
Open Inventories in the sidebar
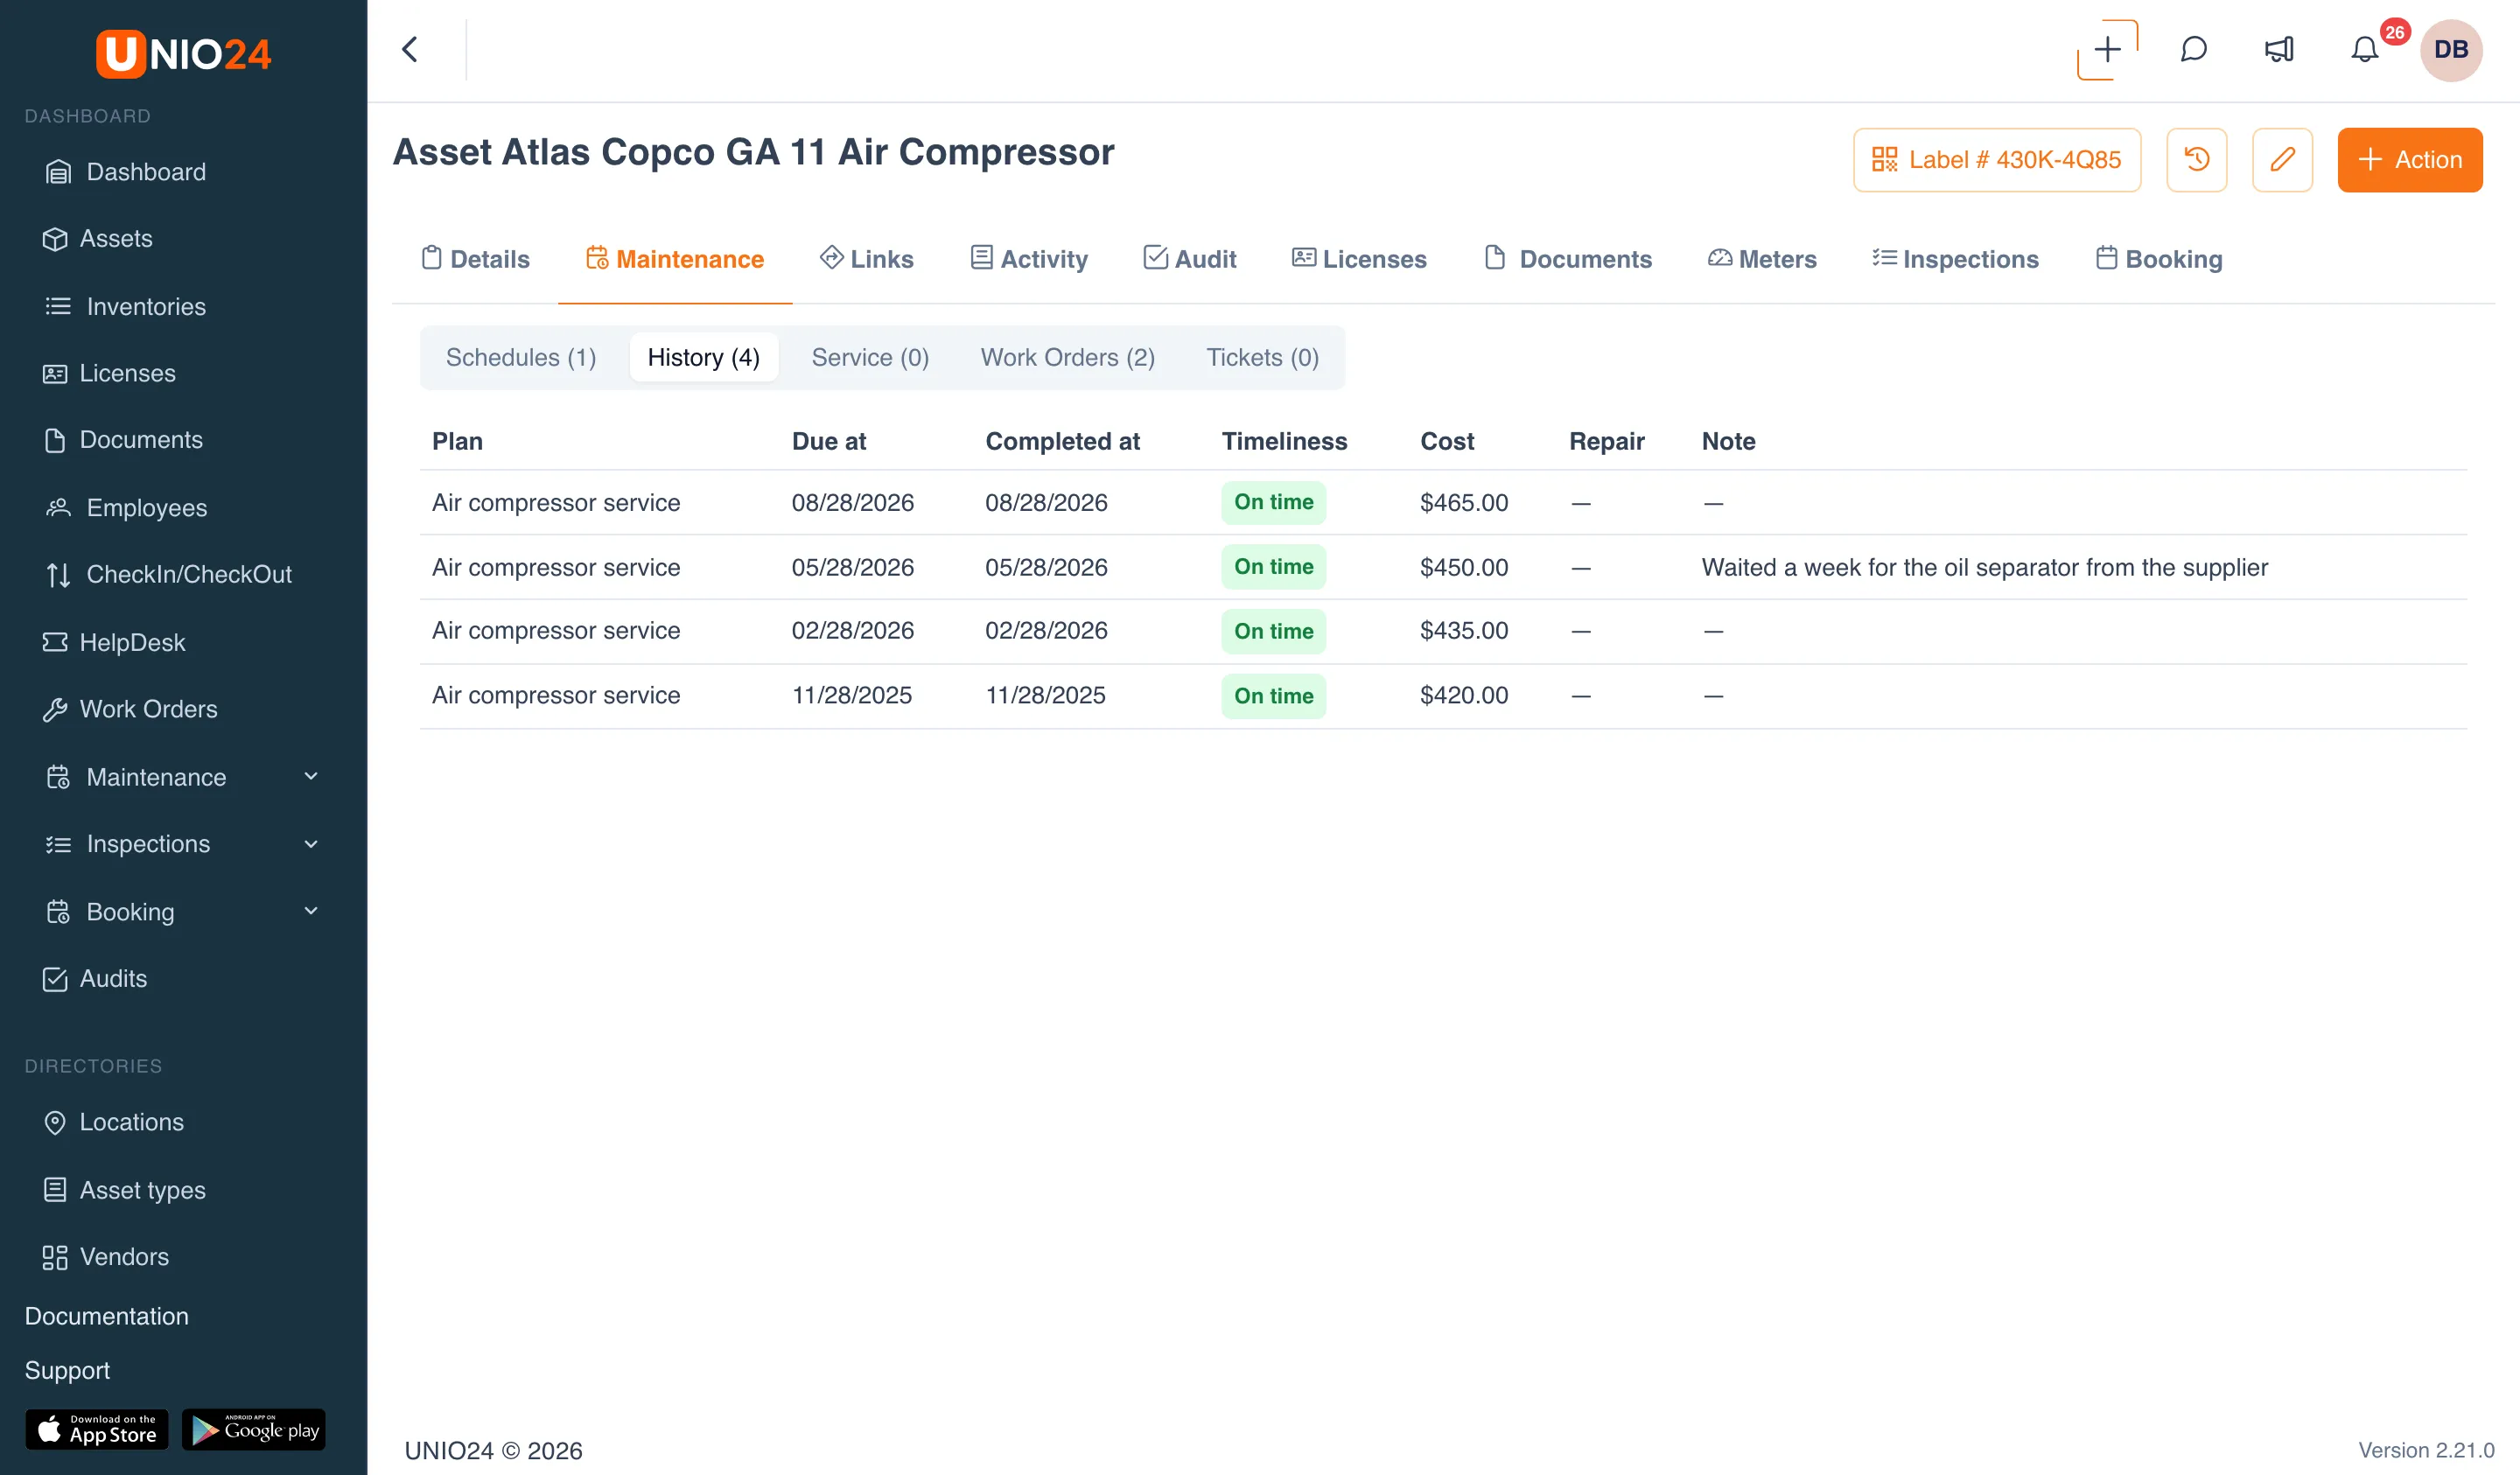pyautogui.click(x=126, y=307)
